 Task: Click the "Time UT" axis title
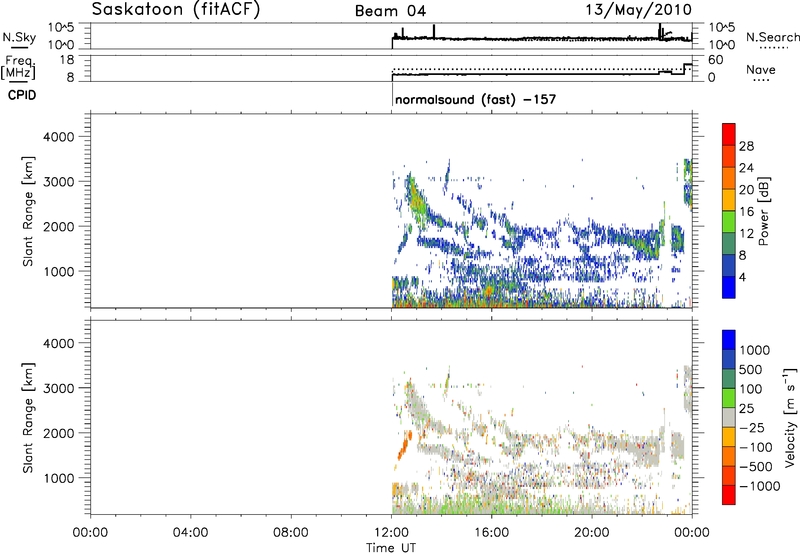coord(391,548)
